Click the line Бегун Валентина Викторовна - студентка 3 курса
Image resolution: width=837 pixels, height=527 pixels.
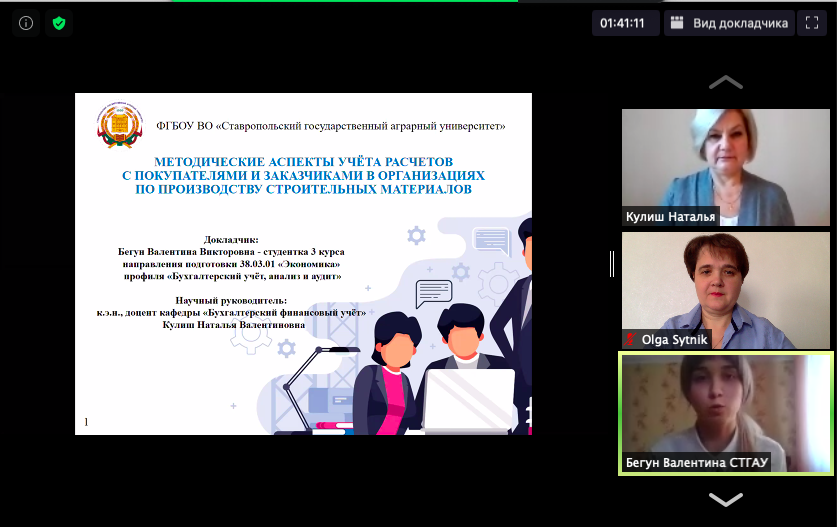click(x=231, y=251)
